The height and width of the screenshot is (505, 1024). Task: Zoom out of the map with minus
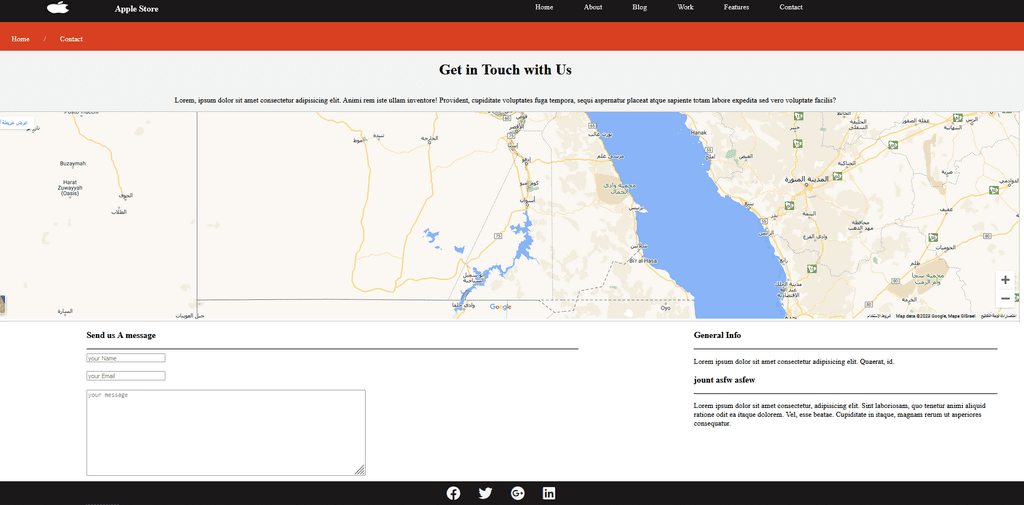(x=1005, y=299)
